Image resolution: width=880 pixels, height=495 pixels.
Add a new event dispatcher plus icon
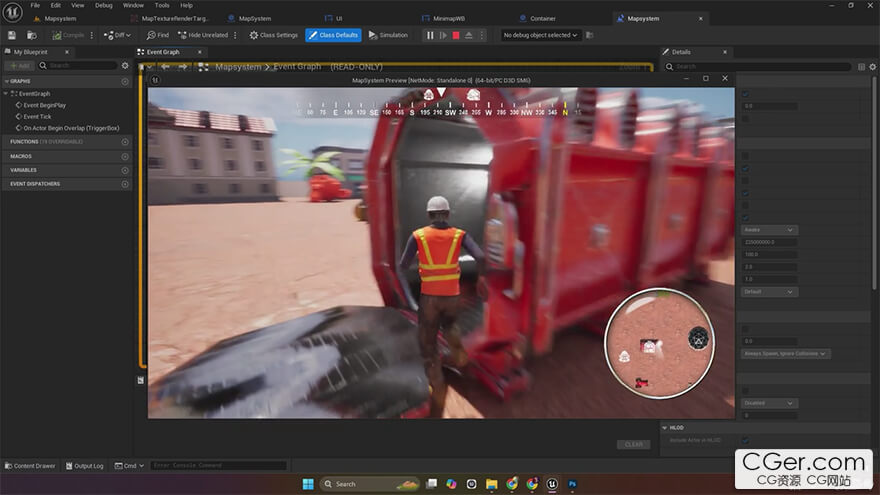125,184
